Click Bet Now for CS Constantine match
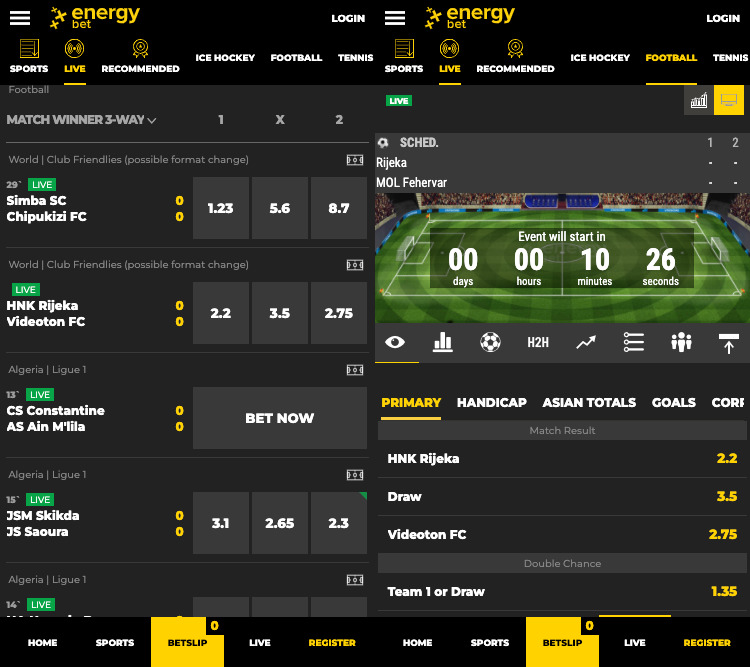750x667 pixels. [280, 418]
